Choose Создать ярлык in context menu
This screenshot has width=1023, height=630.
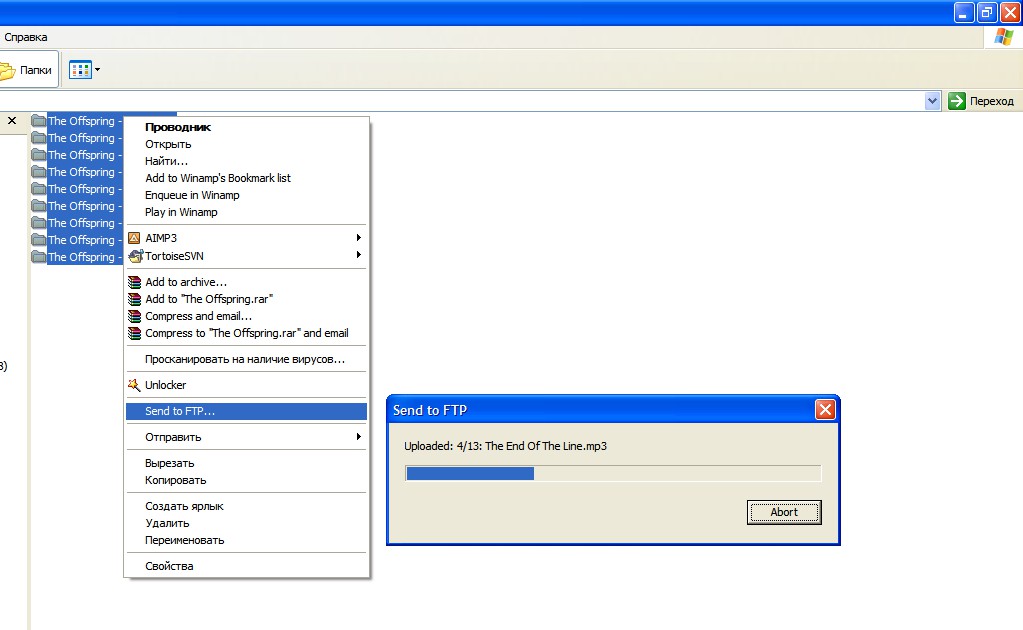247,506
